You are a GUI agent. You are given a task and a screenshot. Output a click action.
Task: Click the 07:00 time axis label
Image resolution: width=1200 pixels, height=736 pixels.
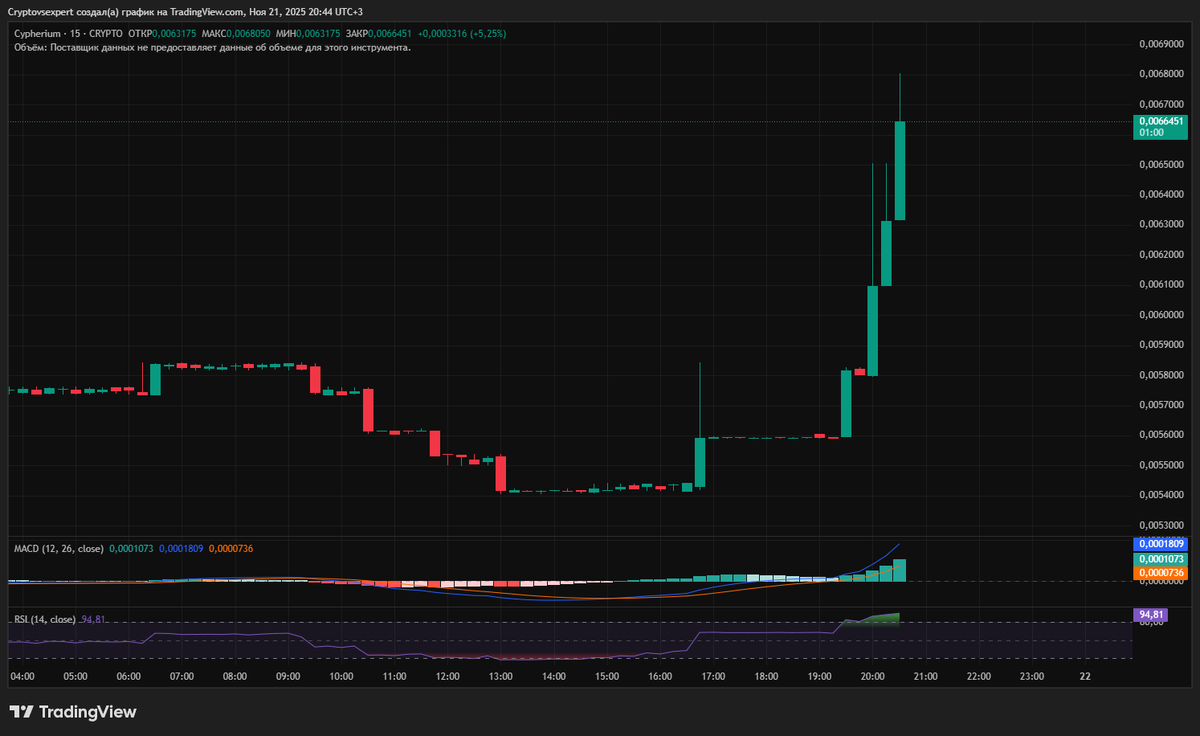tap(182, 676)
